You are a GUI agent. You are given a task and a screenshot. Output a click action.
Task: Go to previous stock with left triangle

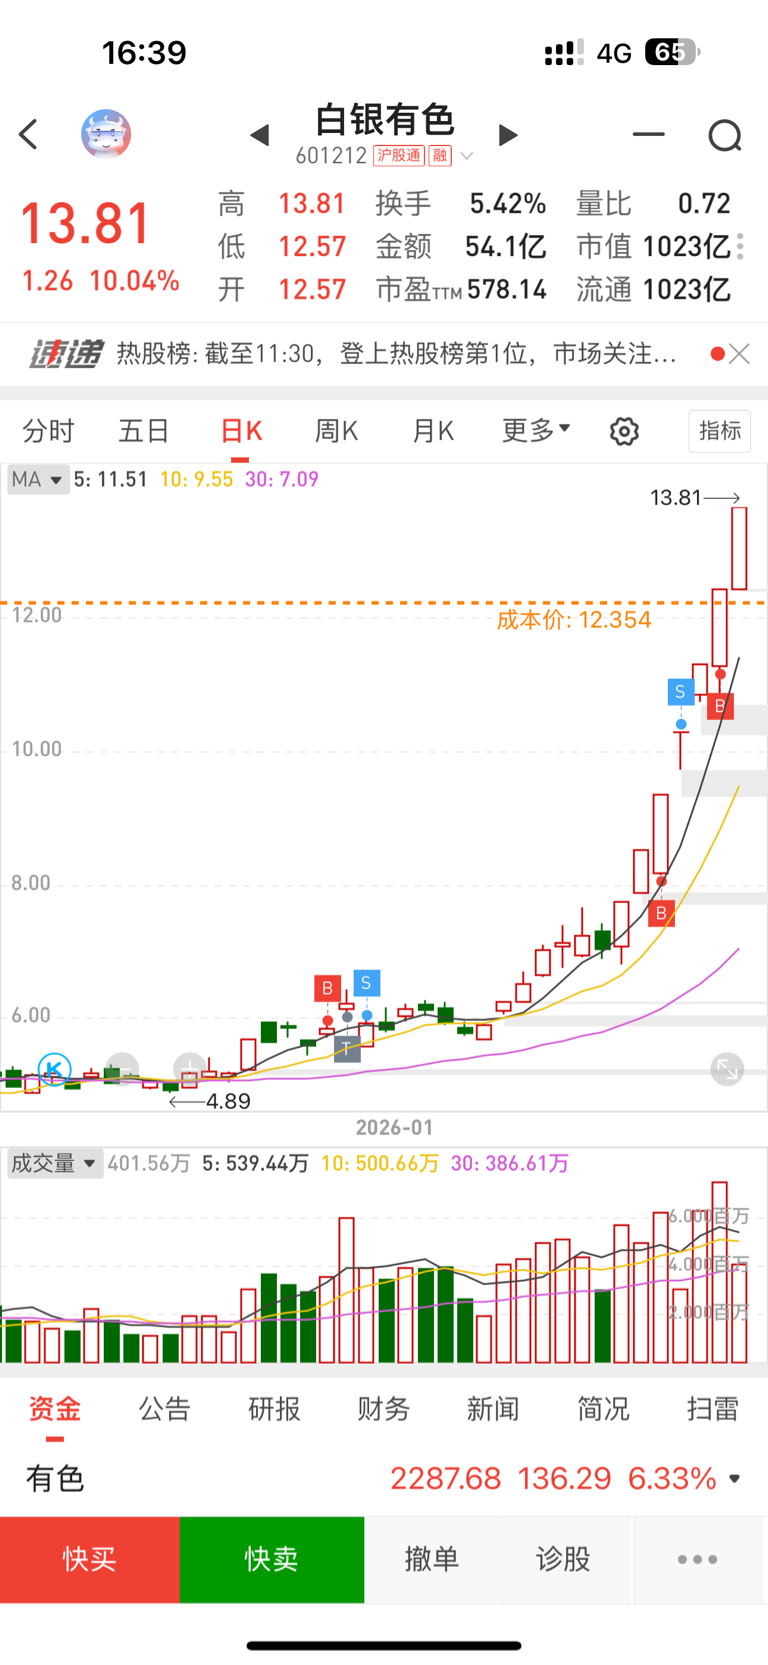260,135
